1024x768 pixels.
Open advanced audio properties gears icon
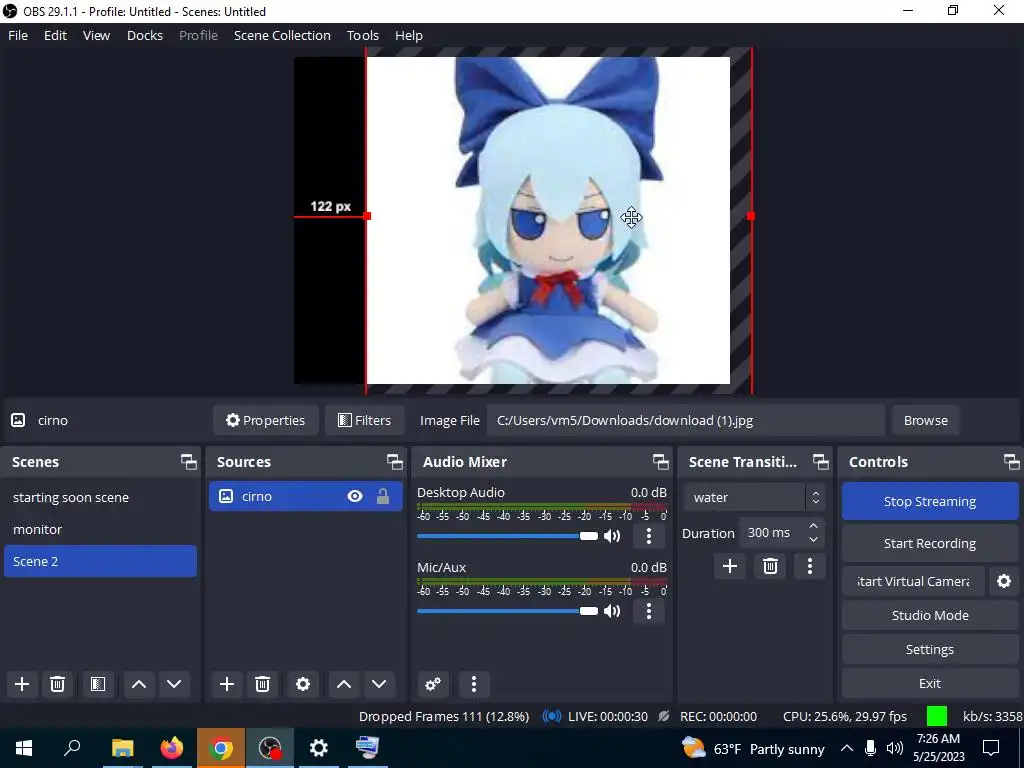coord(433,684)
